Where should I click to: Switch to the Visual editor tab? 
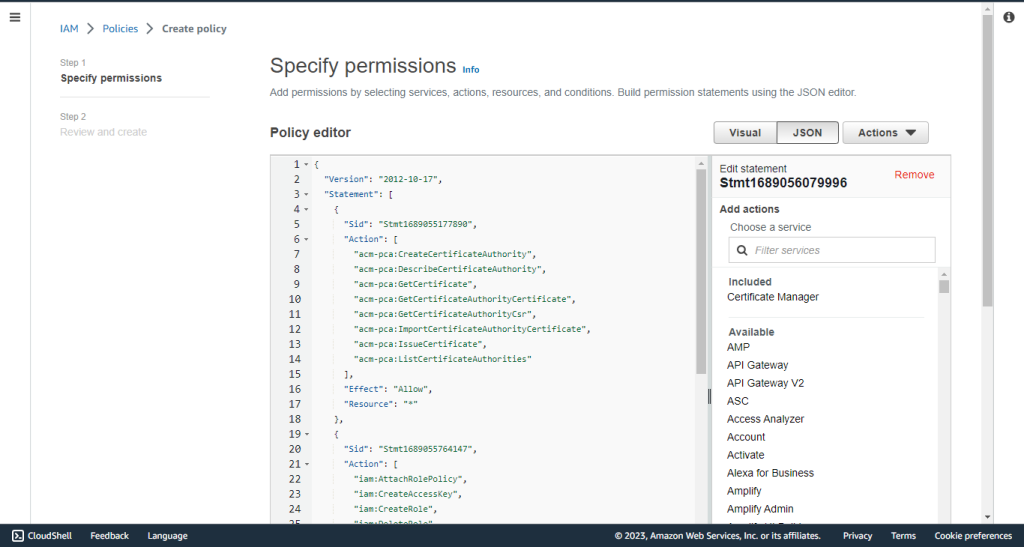pos(745,133)
